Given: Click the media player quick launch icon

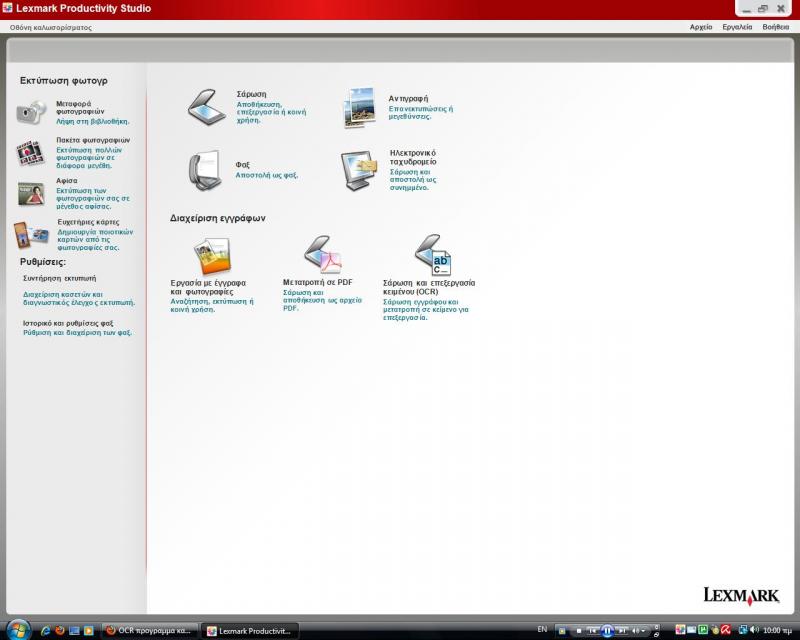Looking at the screenshot, I should [88, 631].
